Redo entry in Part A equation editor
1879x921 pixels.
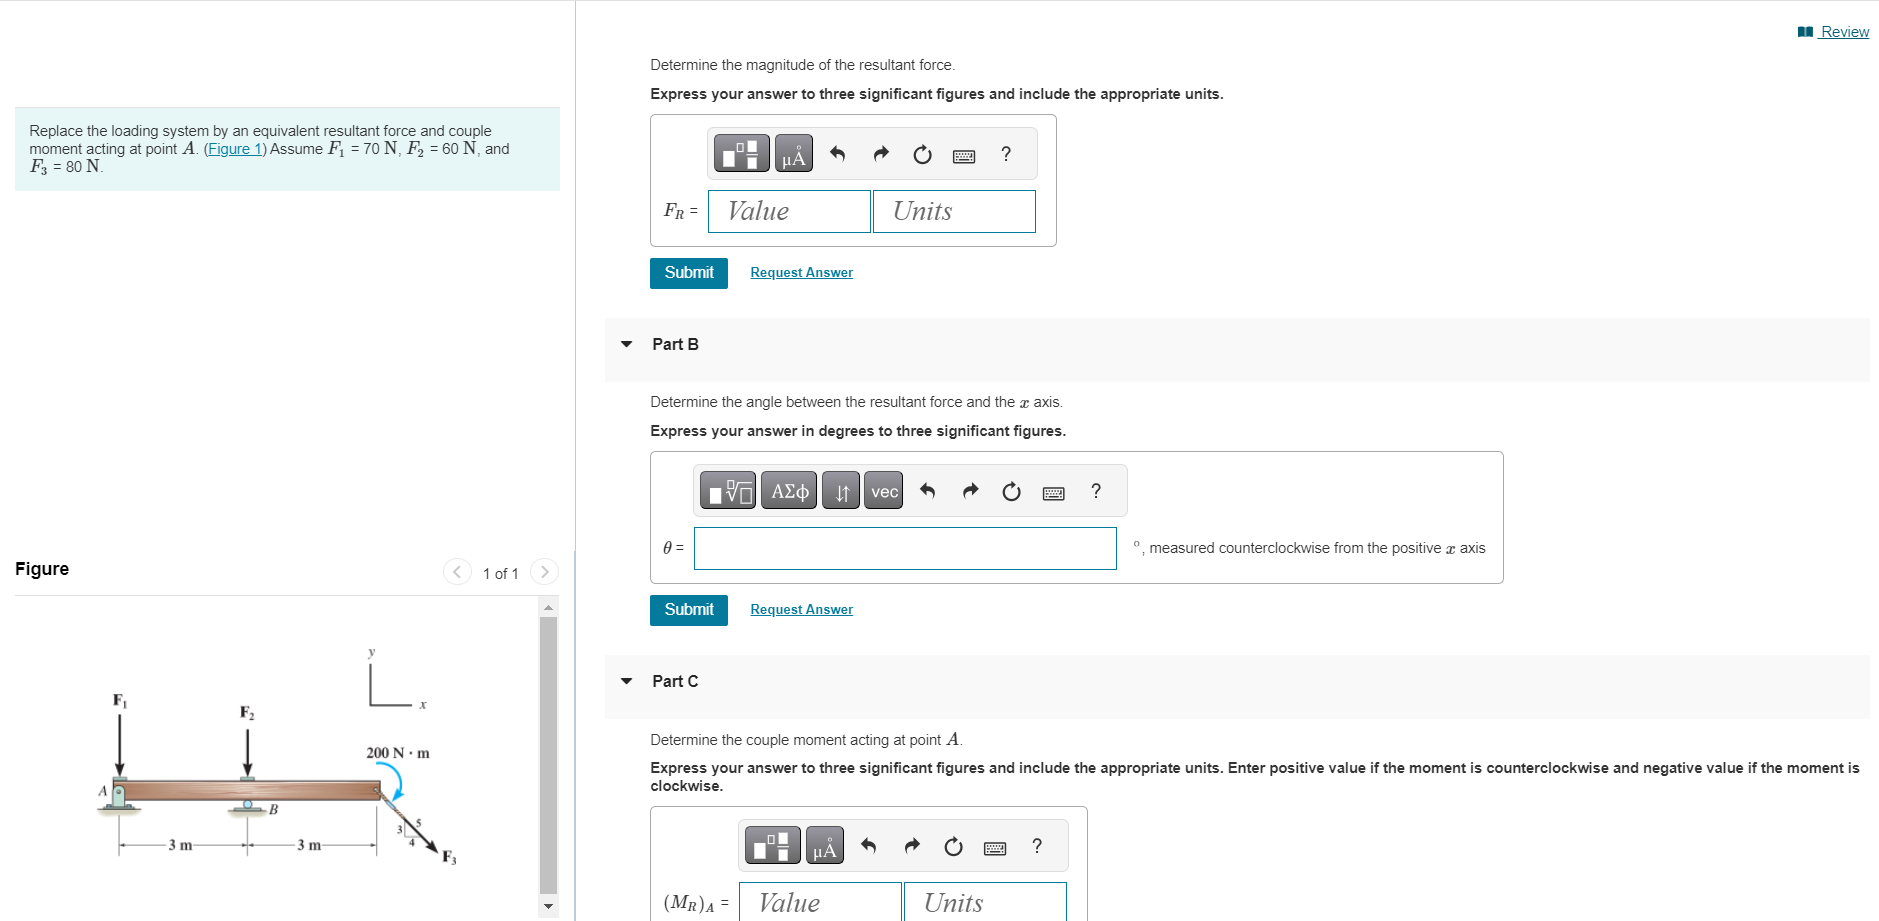(879, 154)
